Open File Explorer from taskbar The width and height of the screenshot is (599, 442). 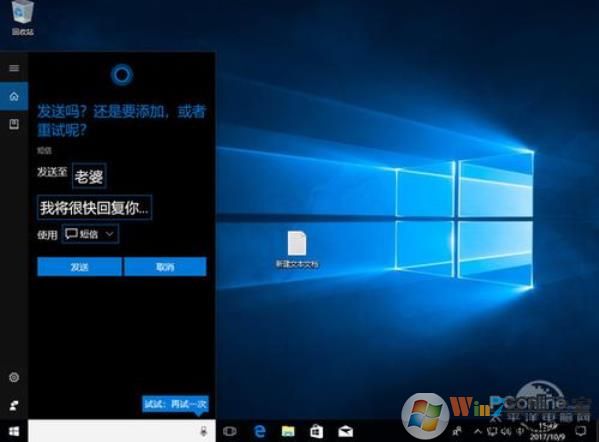[x=288, y=431]
